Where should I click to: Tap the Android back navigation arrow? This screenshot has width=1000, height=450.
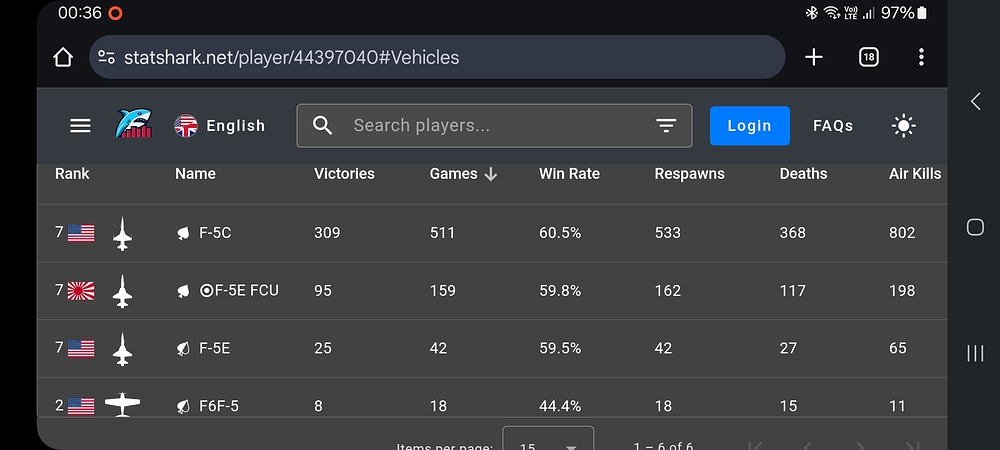pos(975,101)
